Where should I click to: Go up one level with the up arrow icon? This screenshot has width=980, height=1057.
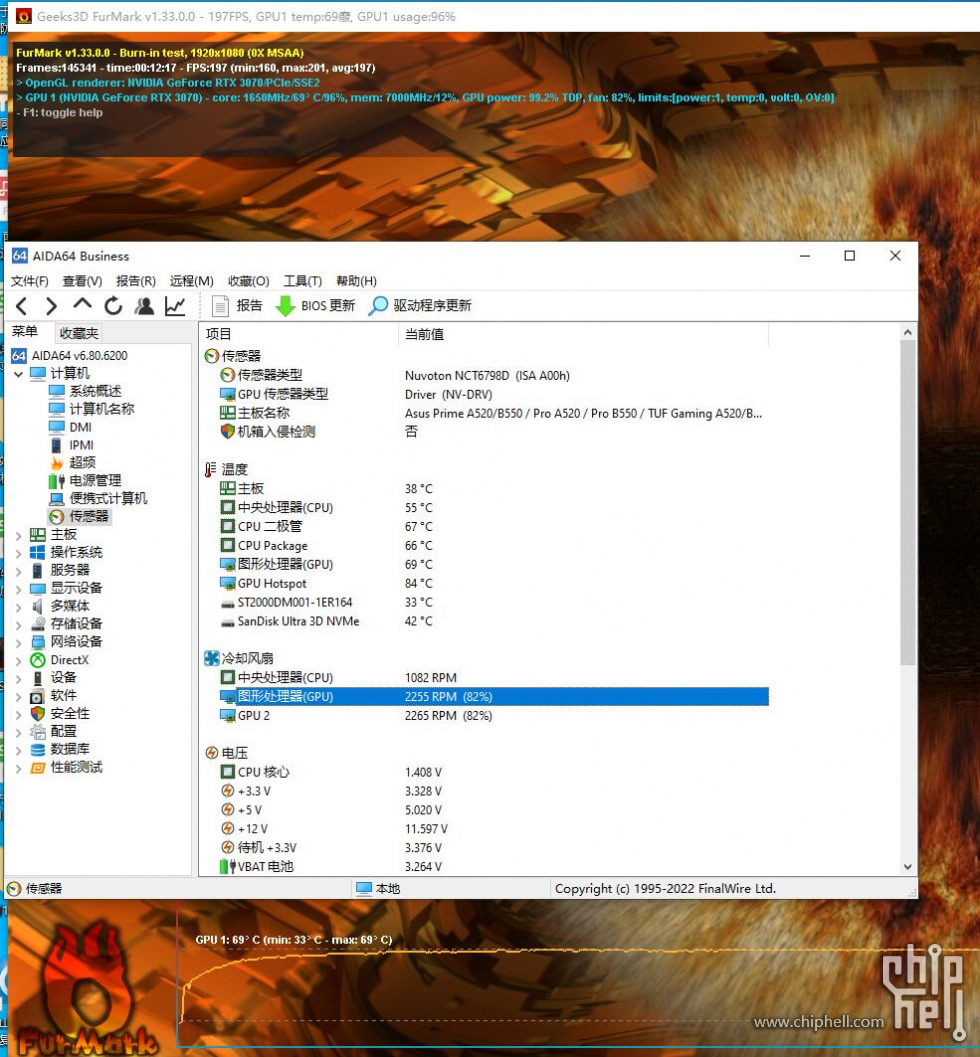82,305
